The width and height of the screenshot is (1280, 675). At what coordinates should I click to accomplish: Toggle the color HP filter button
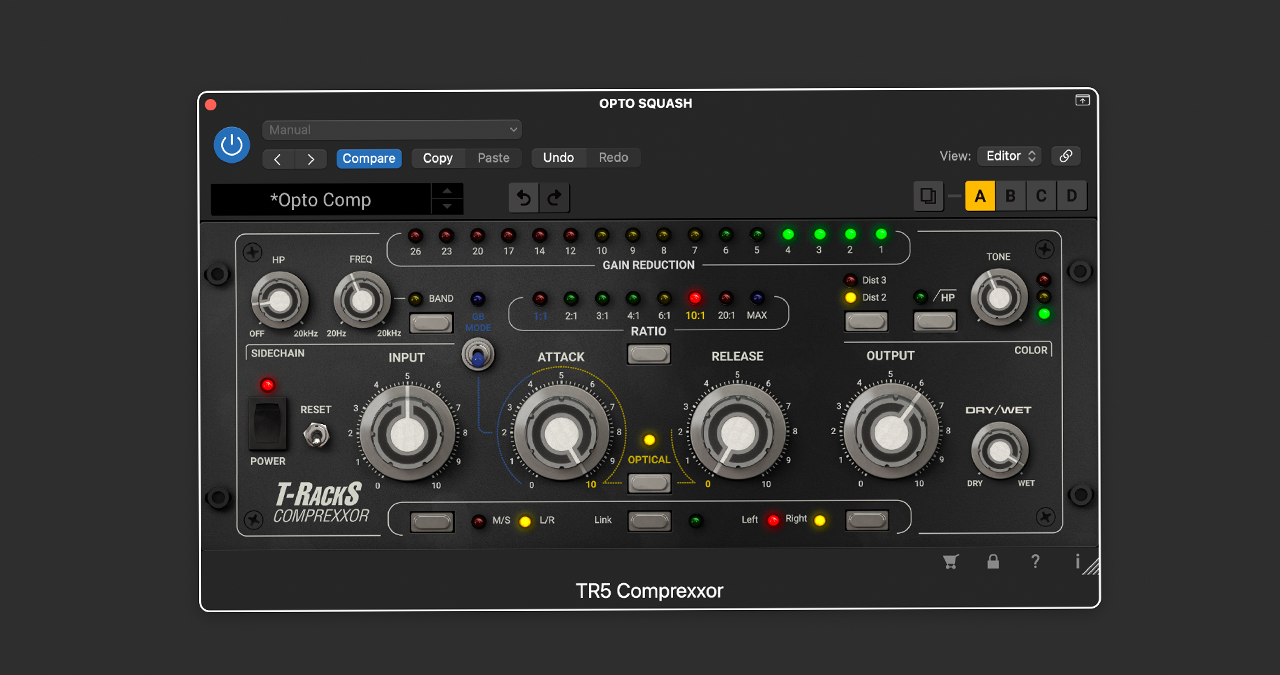point(935,321)
